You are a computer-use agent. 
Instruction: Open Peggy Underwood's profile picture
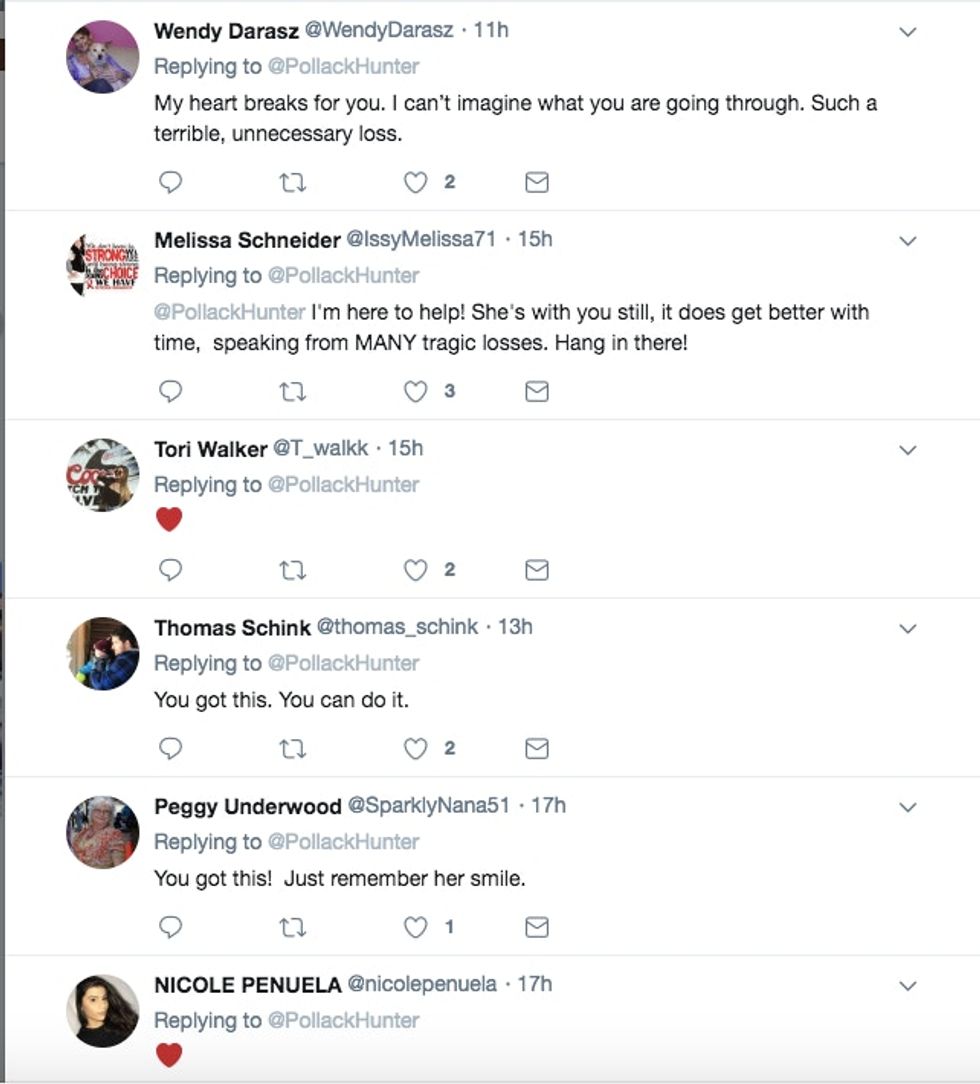pos(103,832)
